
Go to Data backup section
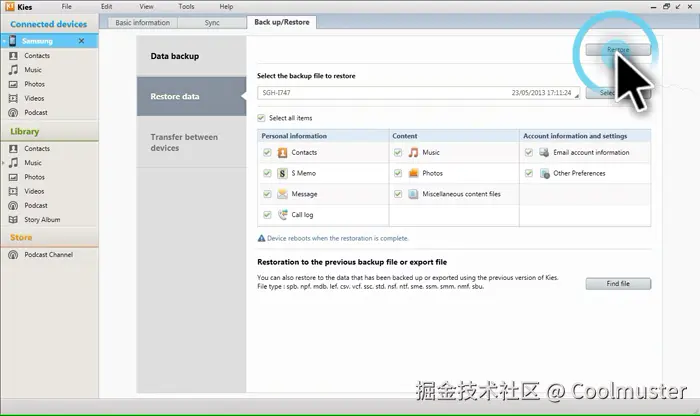[x=192, y=56]
